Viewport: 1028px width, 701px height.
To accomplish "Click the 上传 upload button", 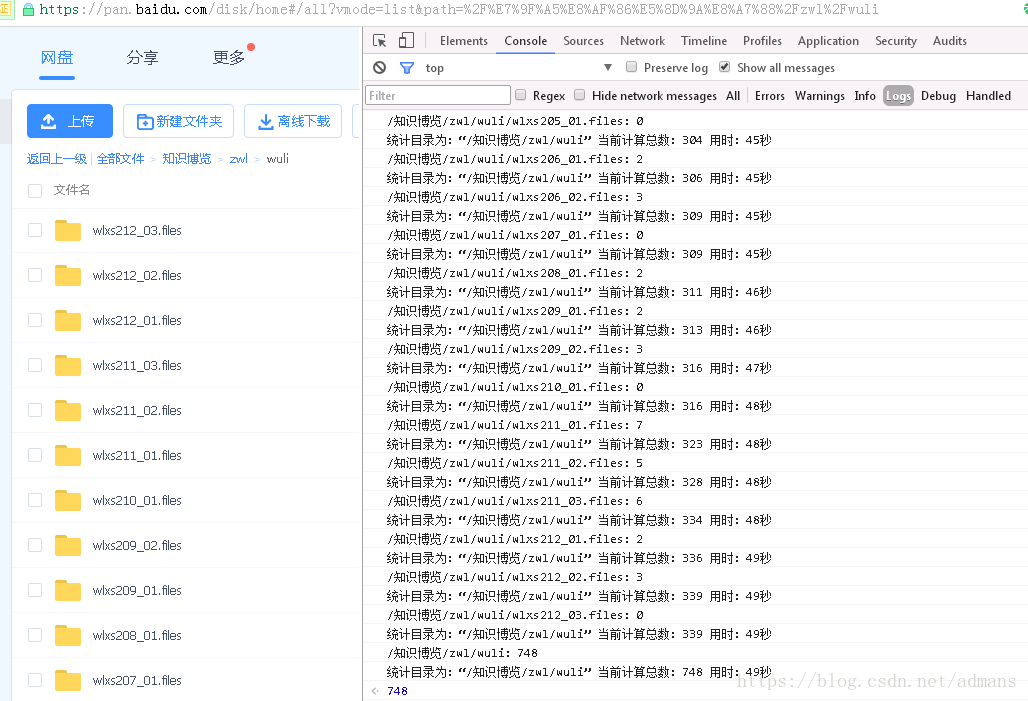I will [69, 121].
